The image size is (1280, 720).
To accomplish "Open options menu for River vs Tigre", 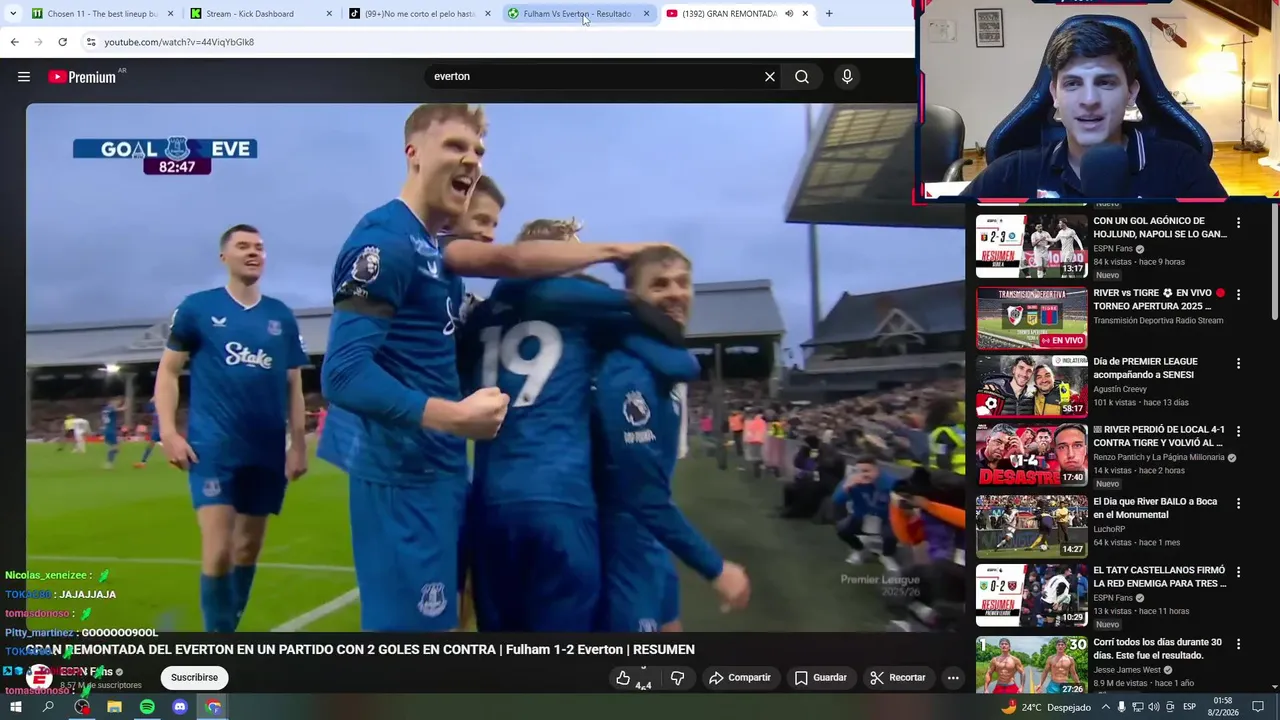I will tap(1238, 295).
